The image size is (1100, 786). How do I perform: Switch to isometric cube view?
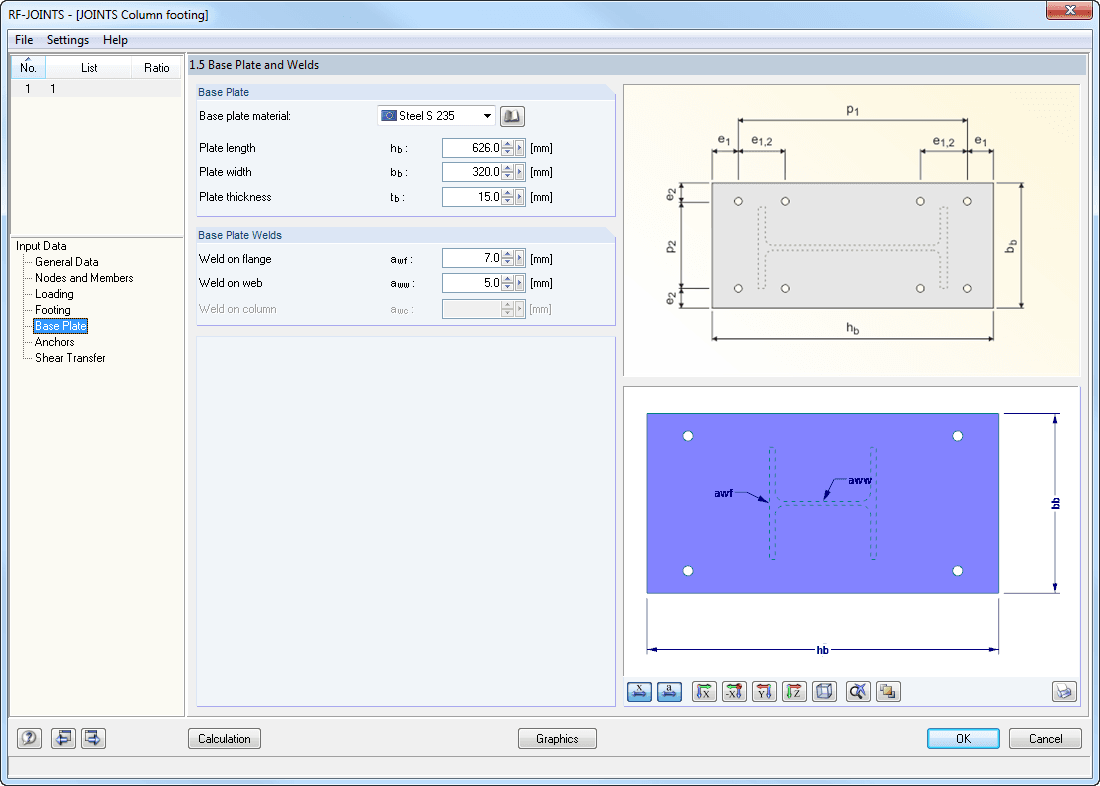click(x=824, y=692)
